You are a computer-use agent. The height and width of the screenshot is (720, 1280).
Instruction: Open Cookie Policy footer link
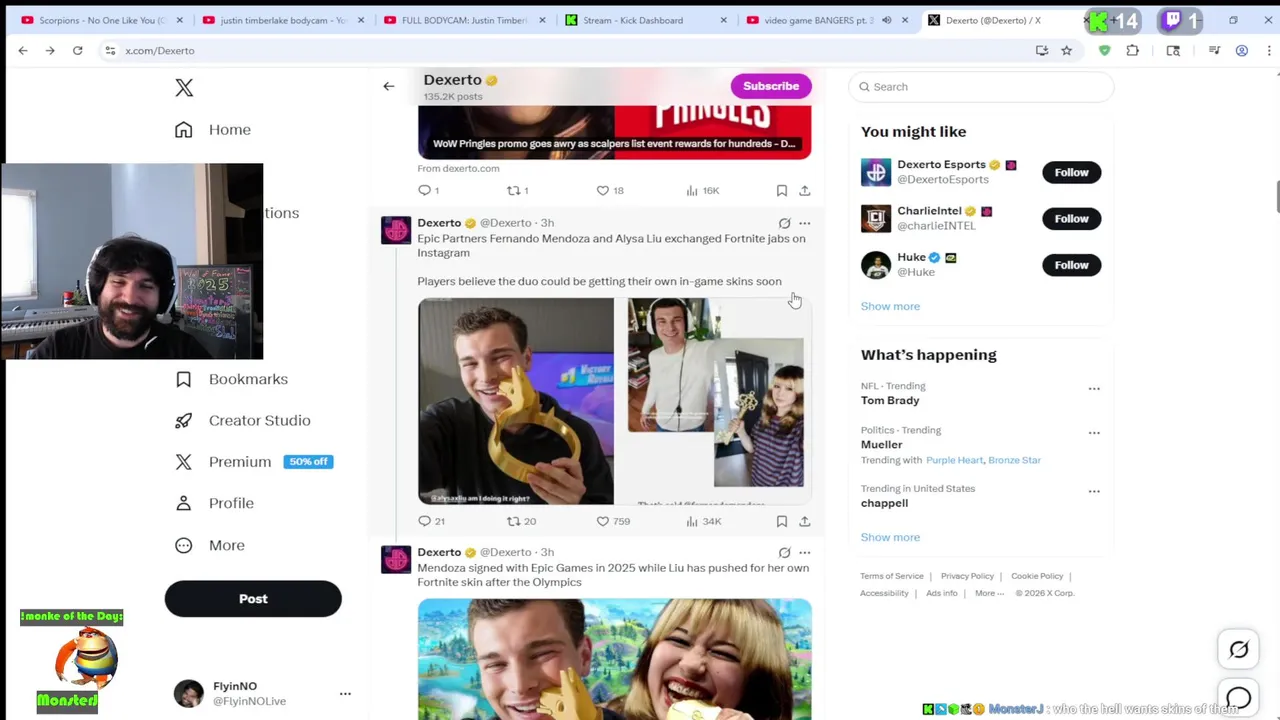tap(1037, 576)
